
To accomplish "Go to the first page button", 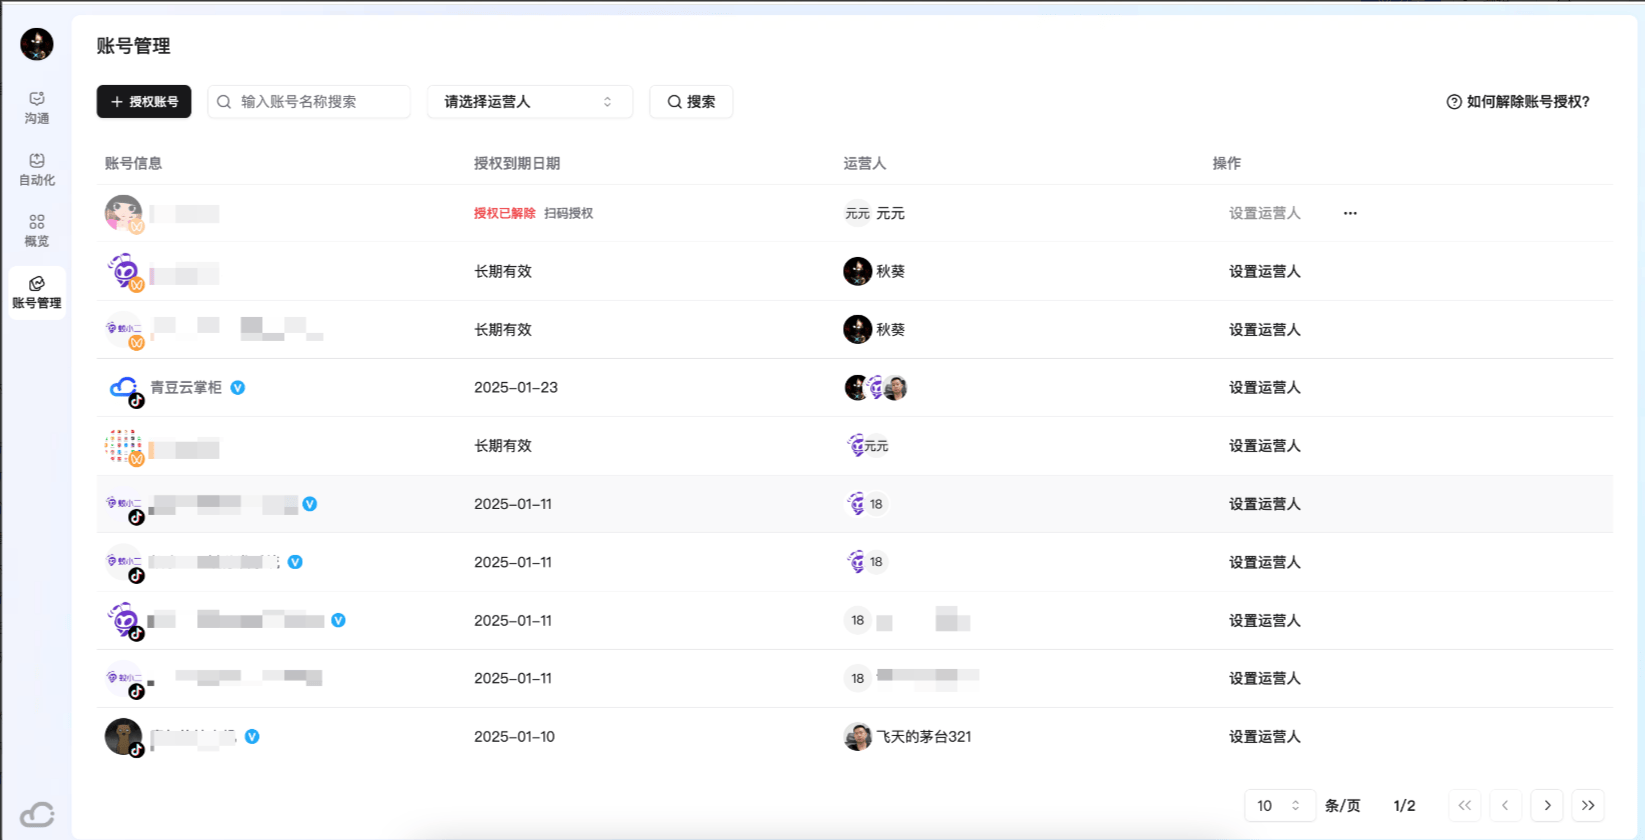I will click(x=1464, y=806).
